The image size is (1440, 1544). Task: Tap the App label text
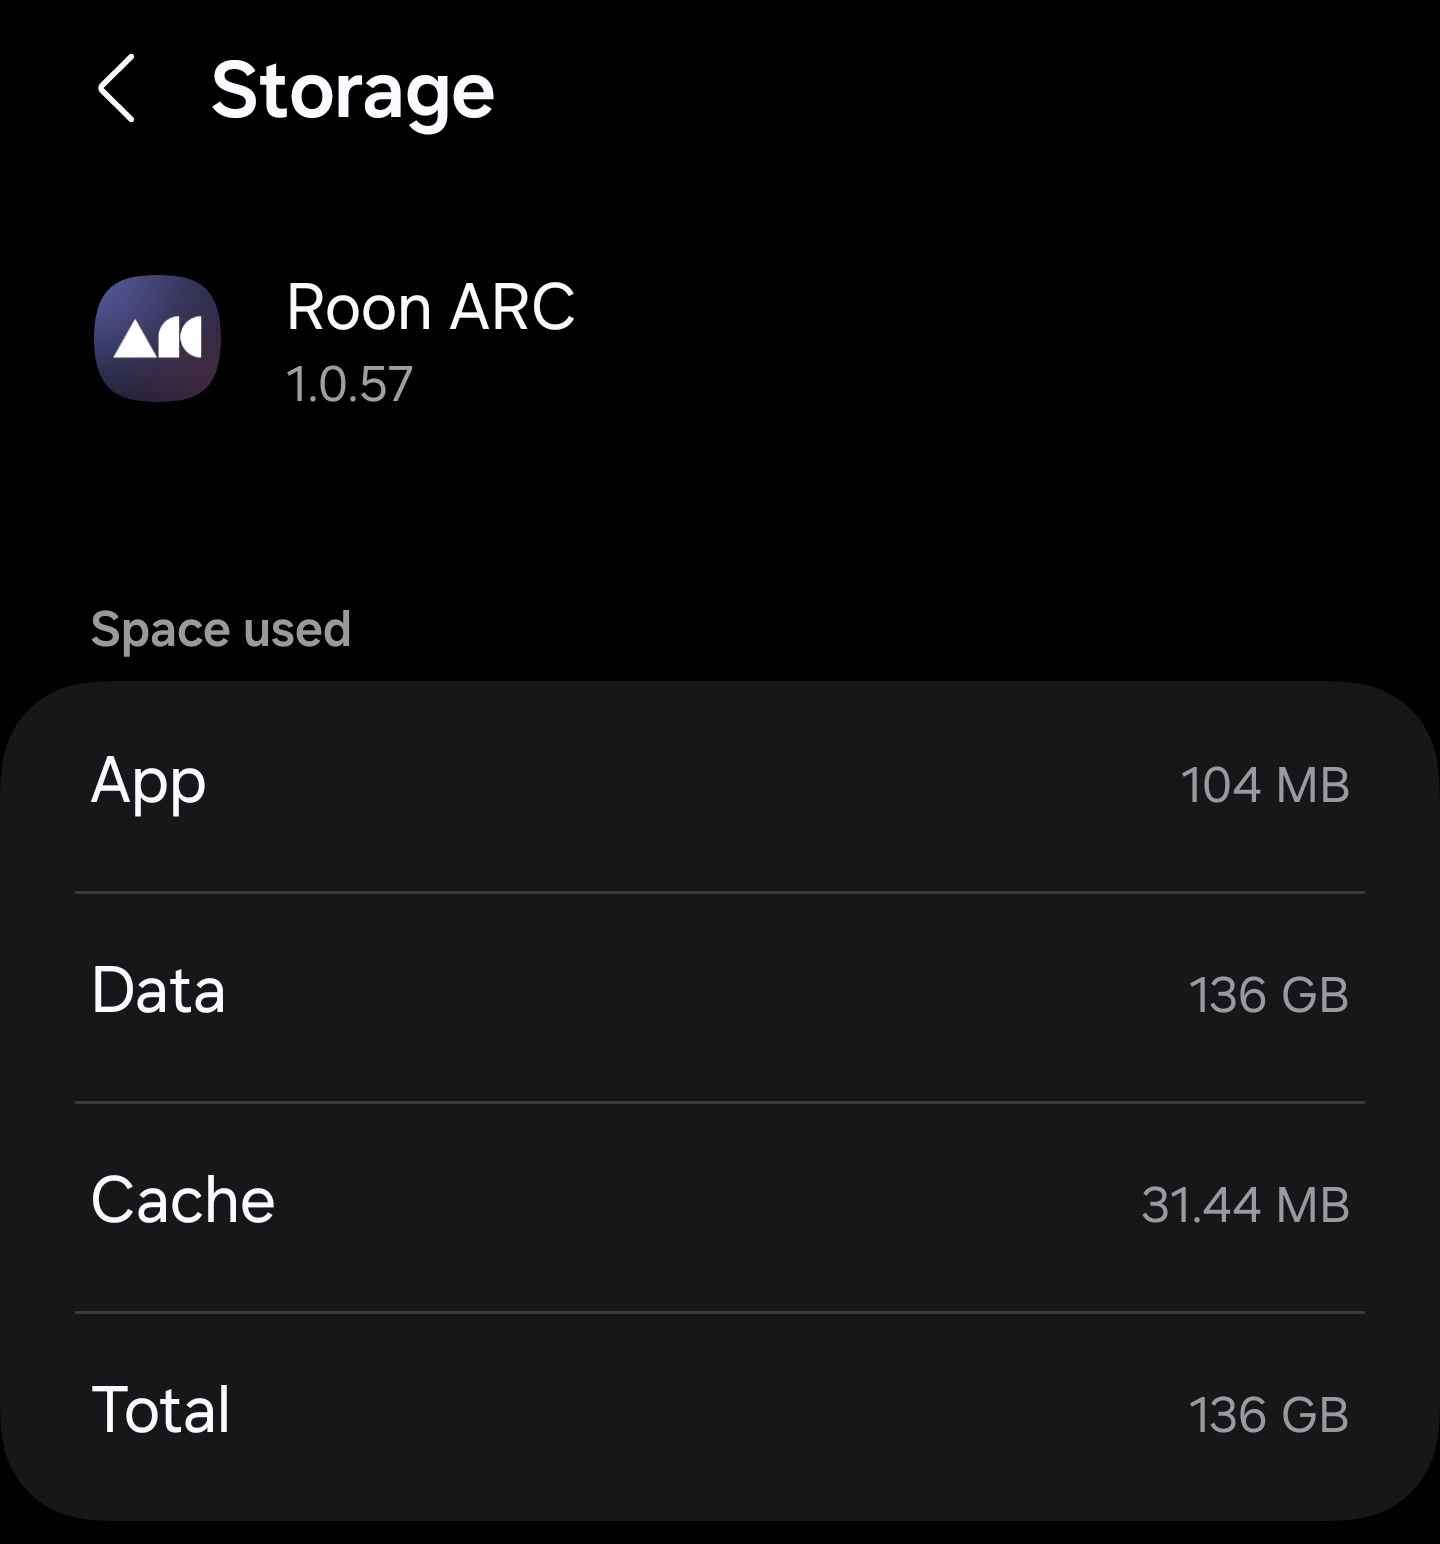click(x=149, y=784)
